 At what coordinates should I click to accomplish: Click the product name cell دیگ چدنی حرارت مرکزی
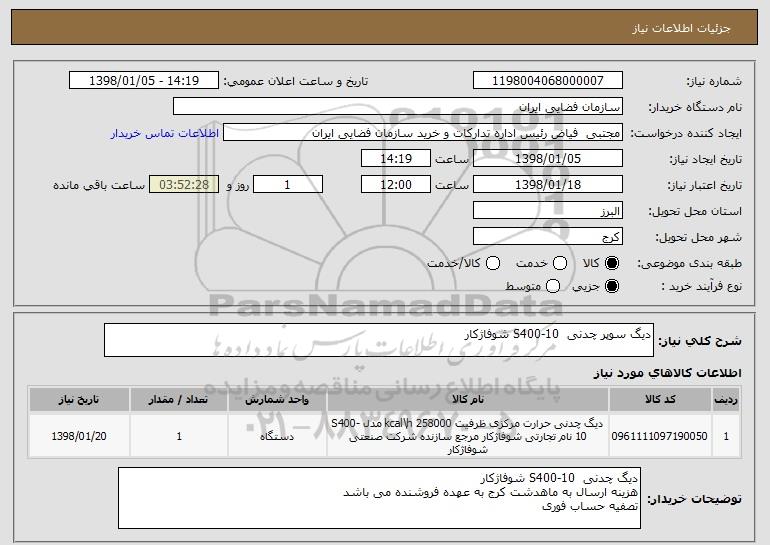point(468,436)
